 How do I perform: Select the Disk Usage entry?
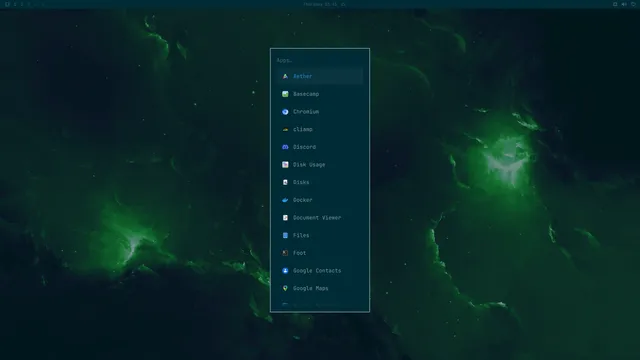(320, 164)
